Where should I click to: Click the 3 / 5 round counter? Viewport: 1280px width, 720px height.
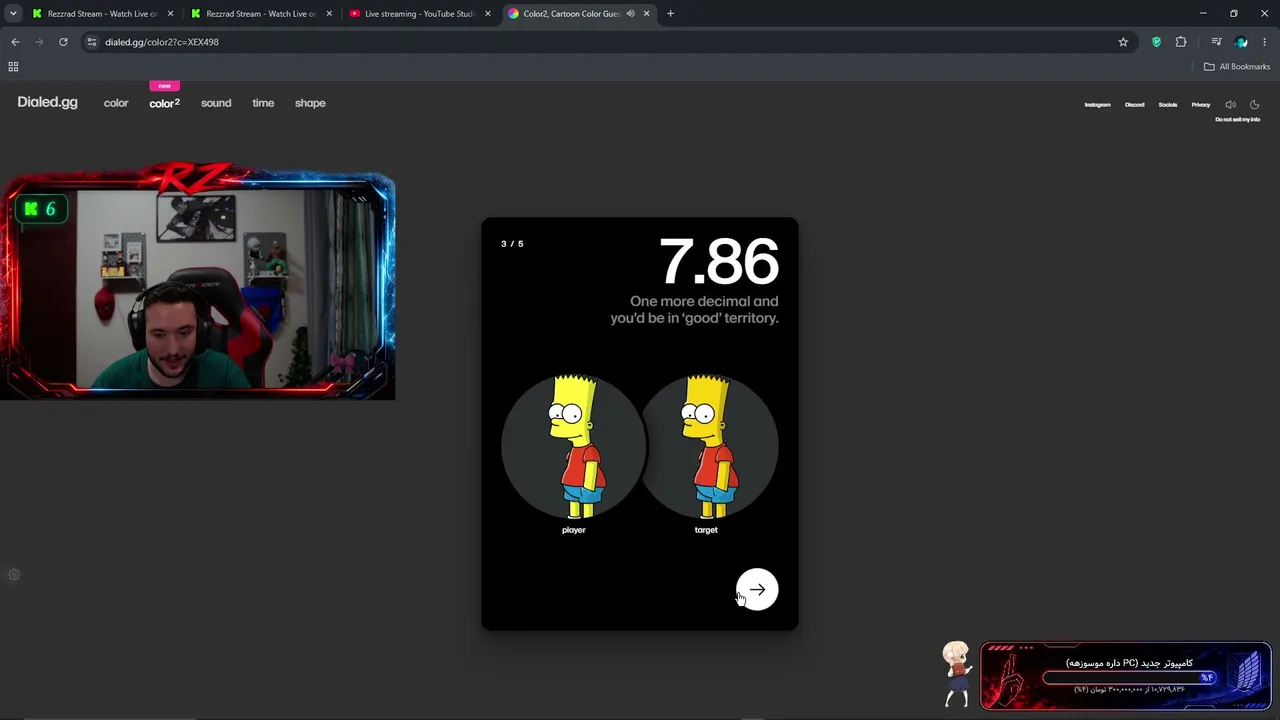[512, 244]
